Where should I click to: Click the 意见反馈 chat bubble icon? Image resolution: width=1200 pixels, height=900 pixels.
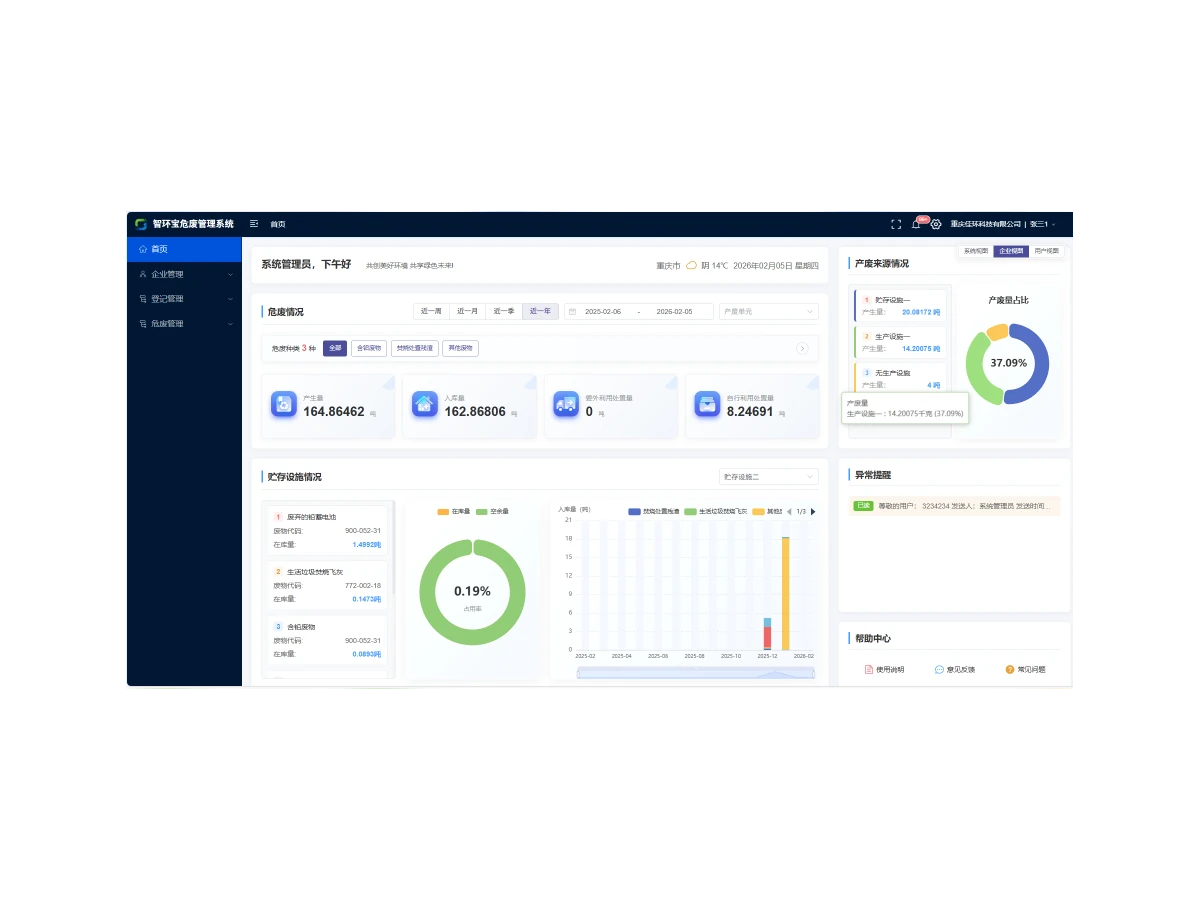(939, 669)
